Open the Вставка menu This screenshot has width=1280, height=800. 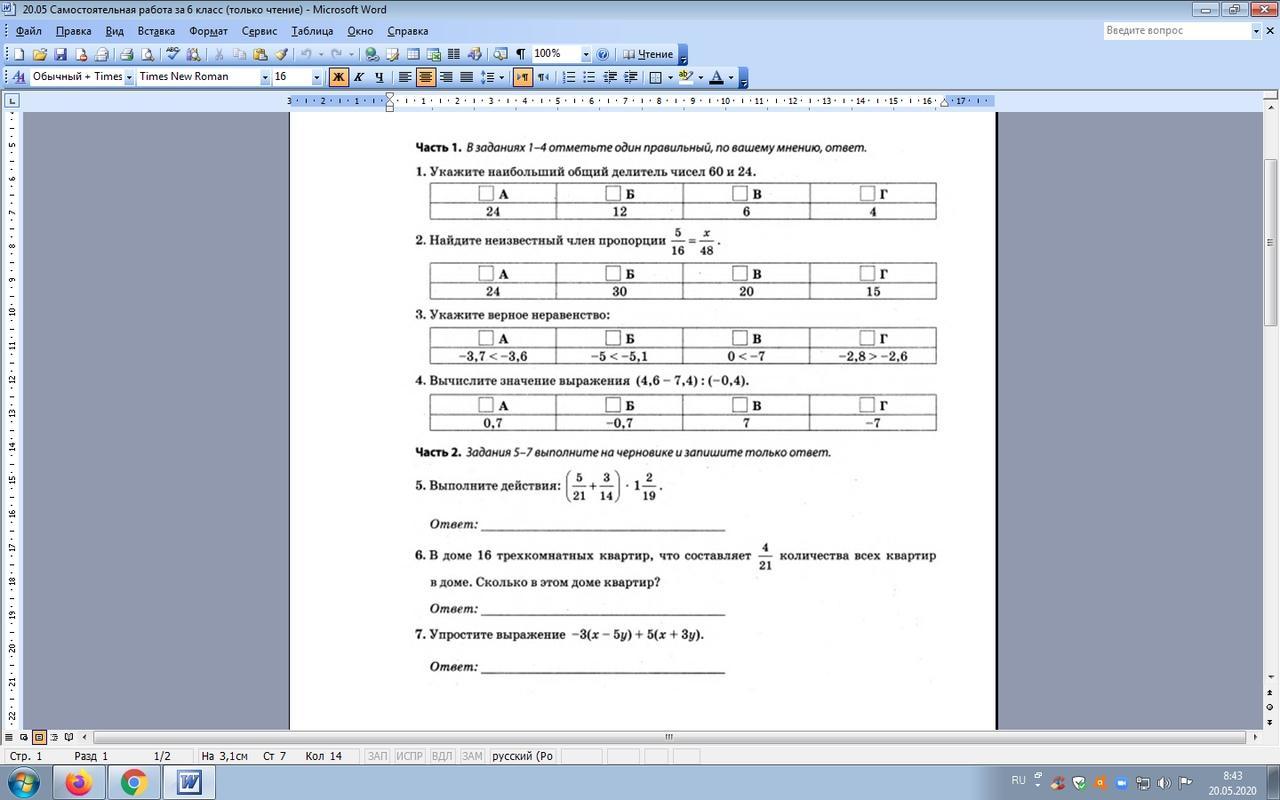156,31
